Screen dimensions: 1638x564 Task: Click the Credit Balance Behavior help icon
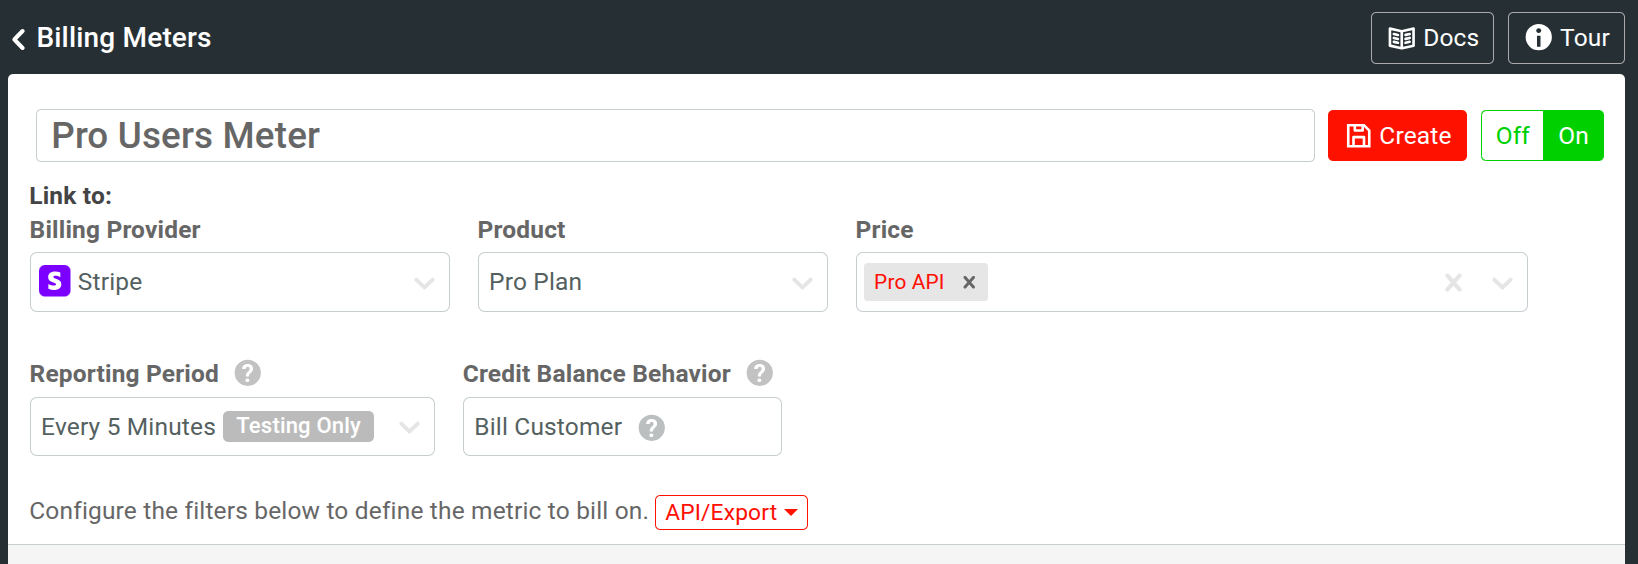760,373
